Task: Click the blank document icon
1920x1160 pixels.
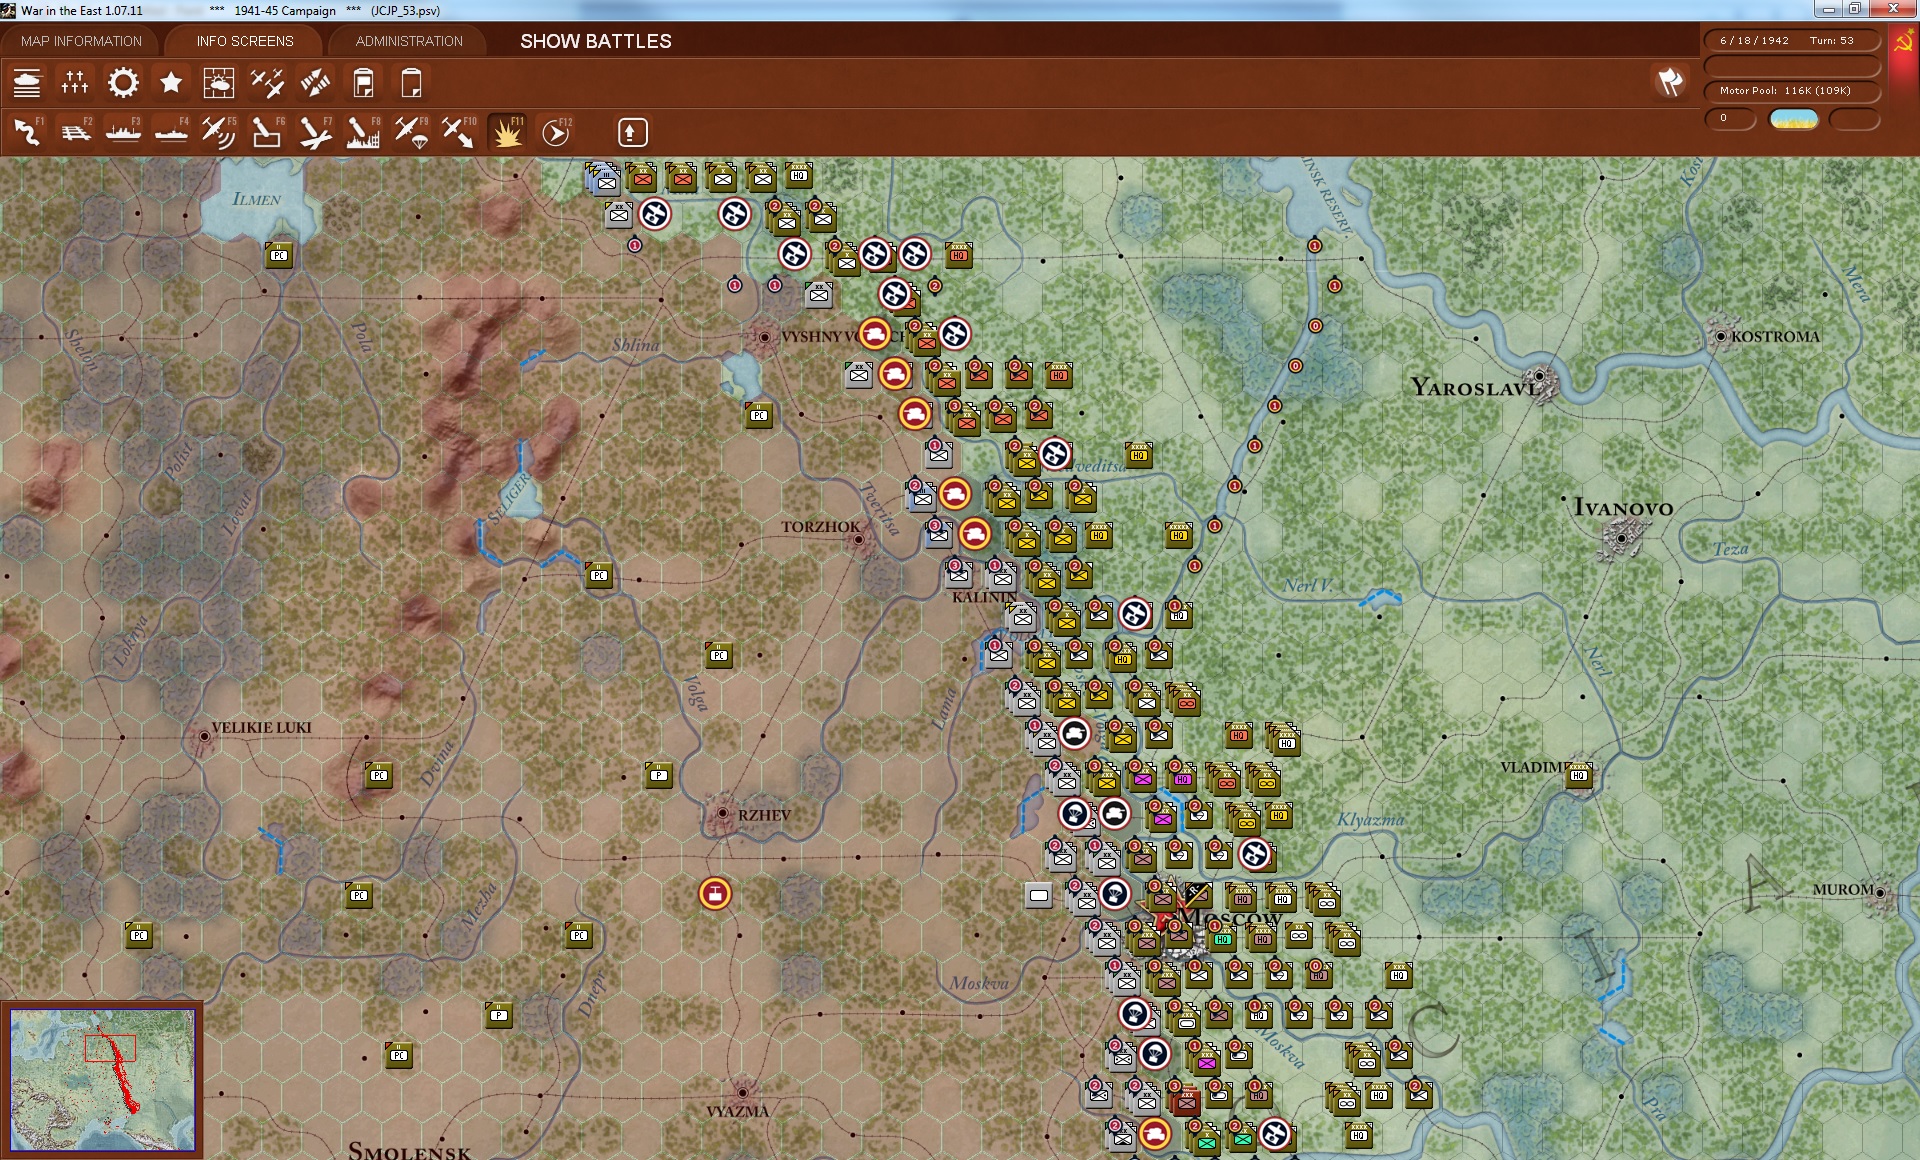Action: click(411, 83)
